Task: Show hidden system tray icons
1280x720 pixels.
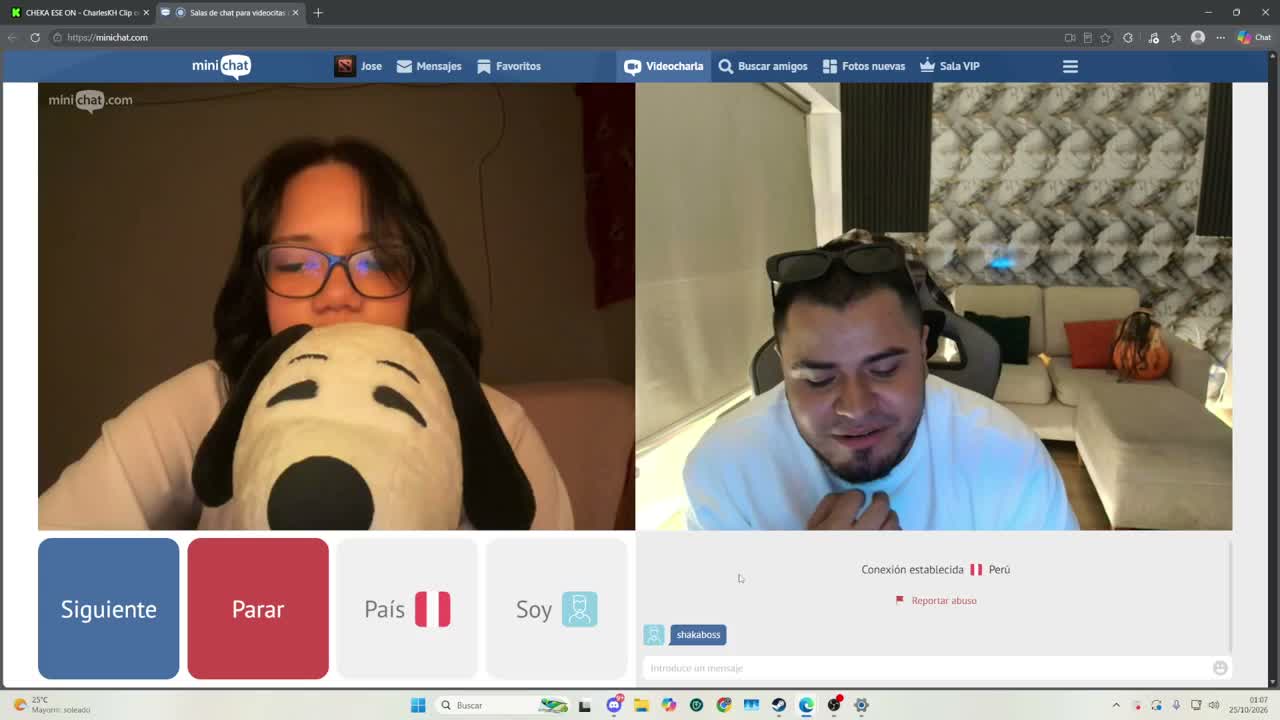Action: click(x=1116, y=705)
